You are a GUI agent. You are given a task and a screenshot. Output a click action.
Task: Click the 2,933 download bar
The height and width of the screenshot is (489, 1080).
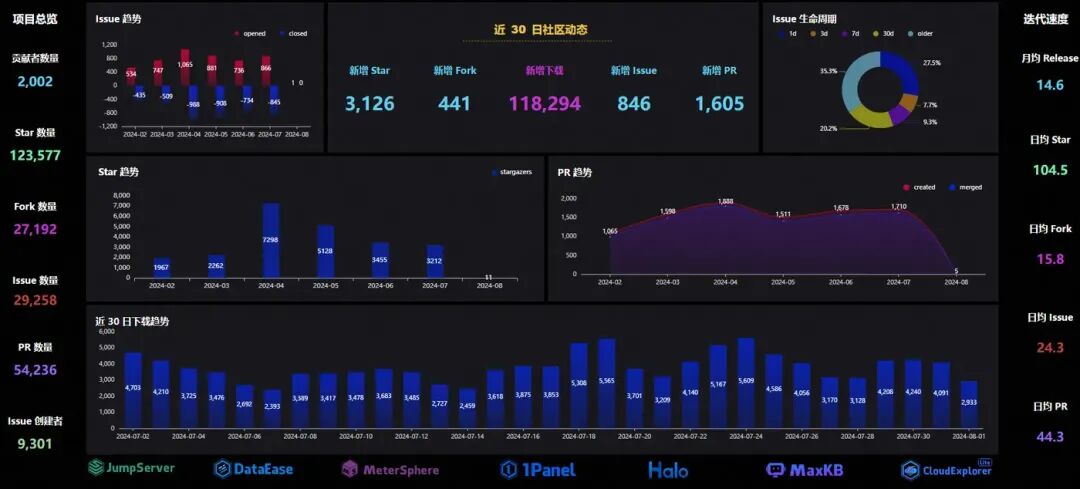[968, 404]
